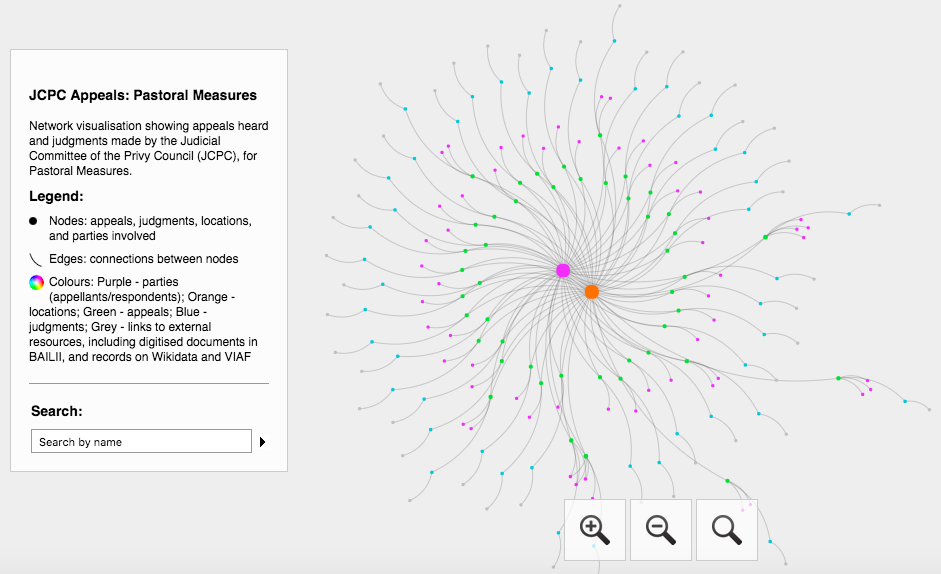Click the JCPC Appeals: Pastoral Measures title
The width and height of the screenshot is (941, 574).
pos(143,96)
